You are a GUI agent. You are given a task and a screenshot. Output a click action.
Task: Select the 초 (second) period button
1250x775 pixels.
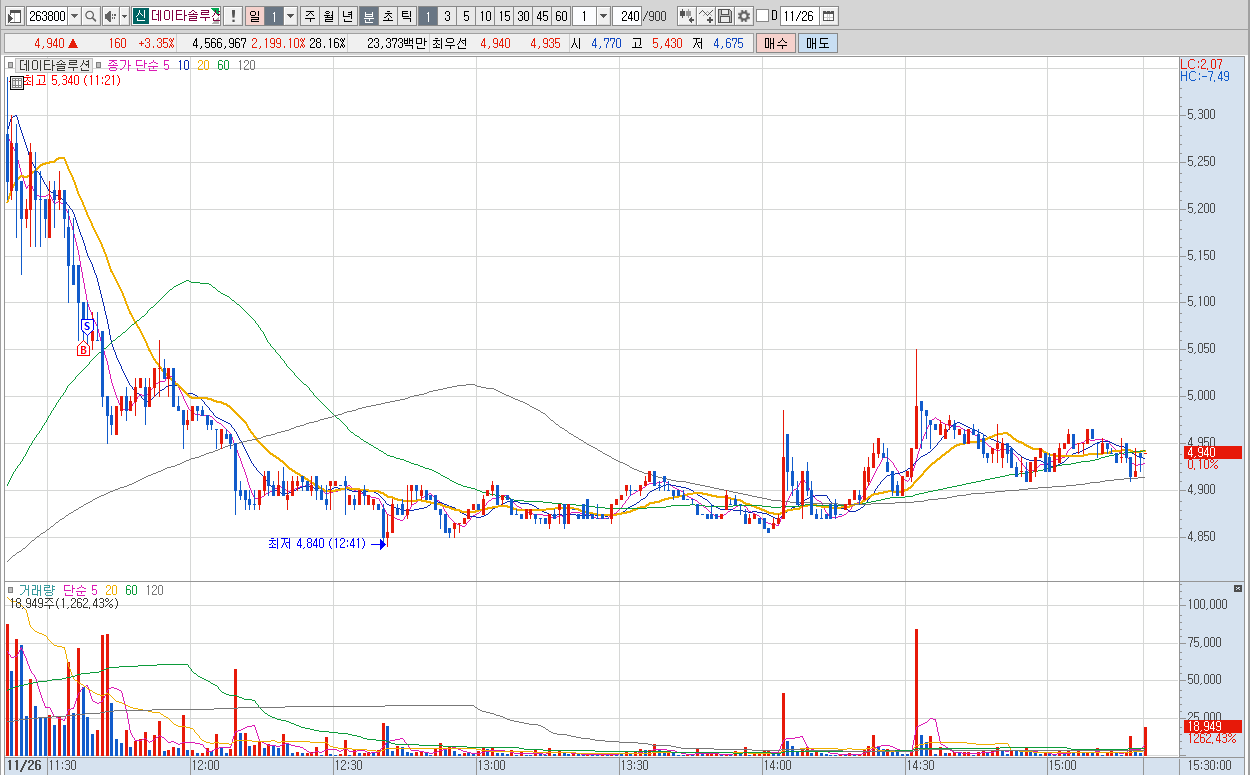pyautogui.click(x=387, y=16)
